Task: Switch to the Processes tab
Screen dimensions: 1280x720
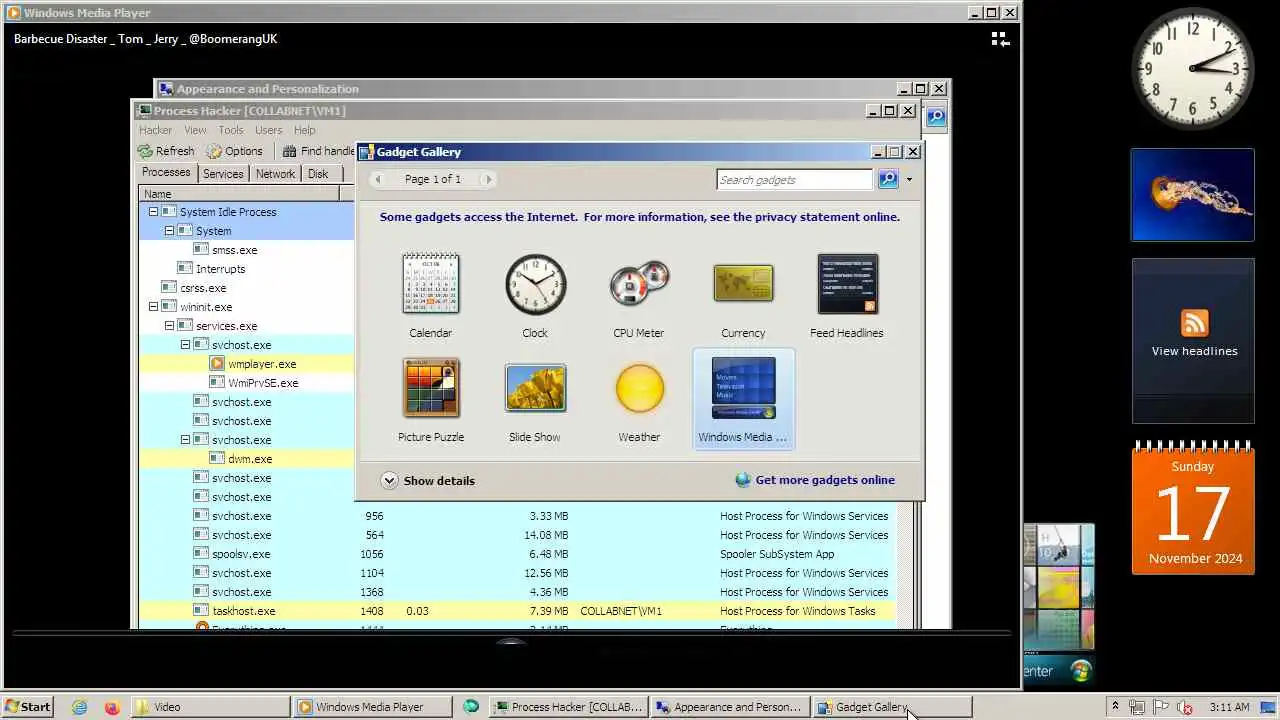Action: click(x=166, y=173)
